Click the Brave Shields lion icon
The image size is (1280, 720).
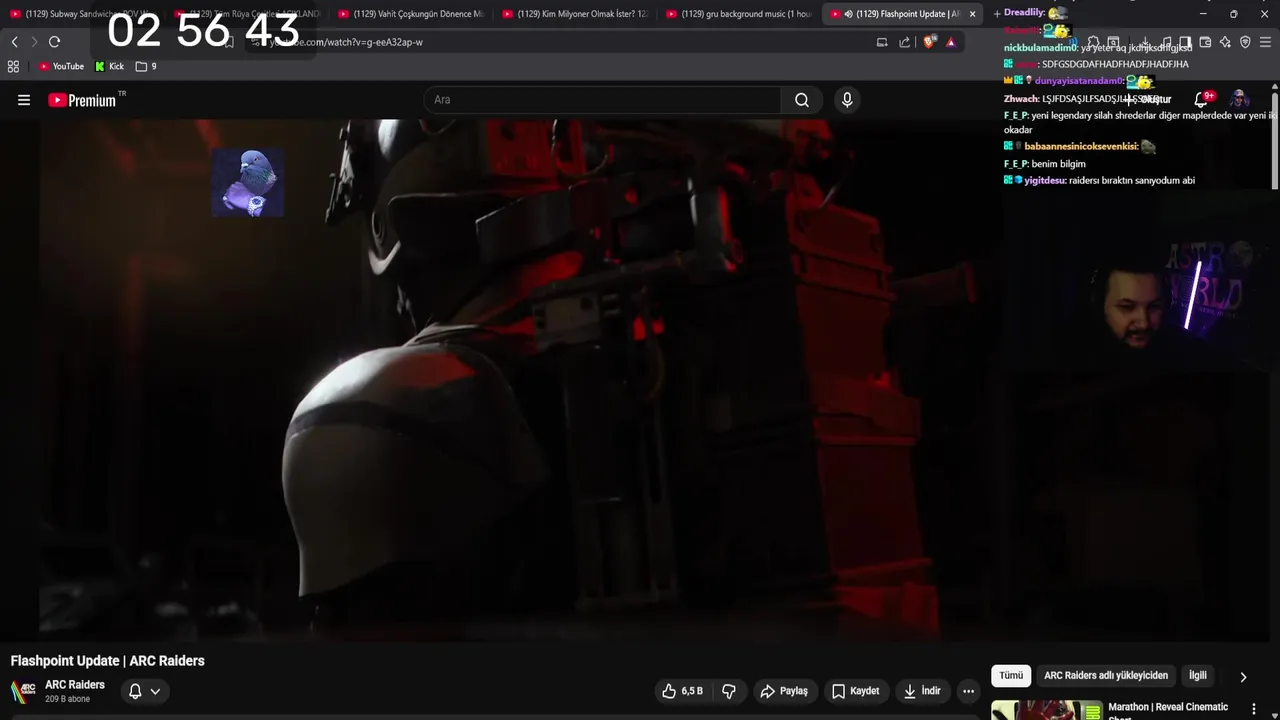coord(929,42)
